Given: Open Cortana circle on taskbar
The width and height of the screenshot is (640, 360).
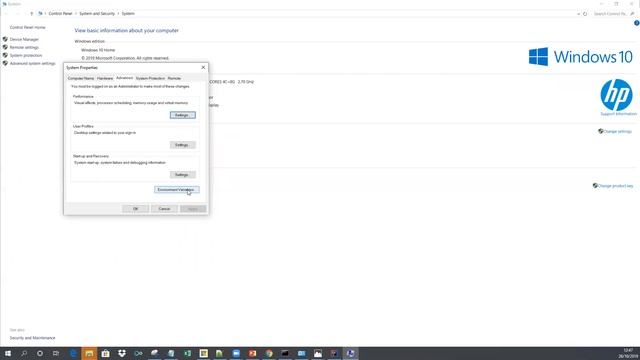Looking at the screenshot, I should pos(40,353).
